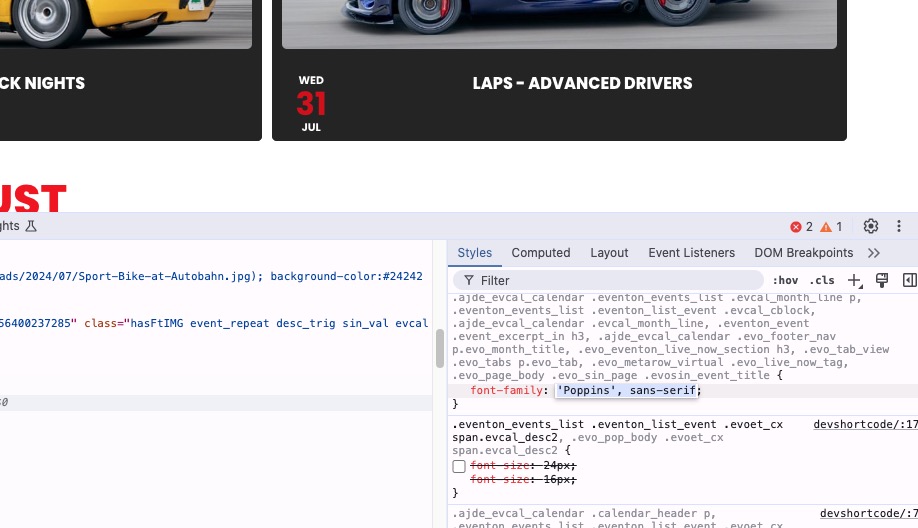Click the CK NIGHTS event title
Screen dimensions: 918x528
click(x=43, y=83)
